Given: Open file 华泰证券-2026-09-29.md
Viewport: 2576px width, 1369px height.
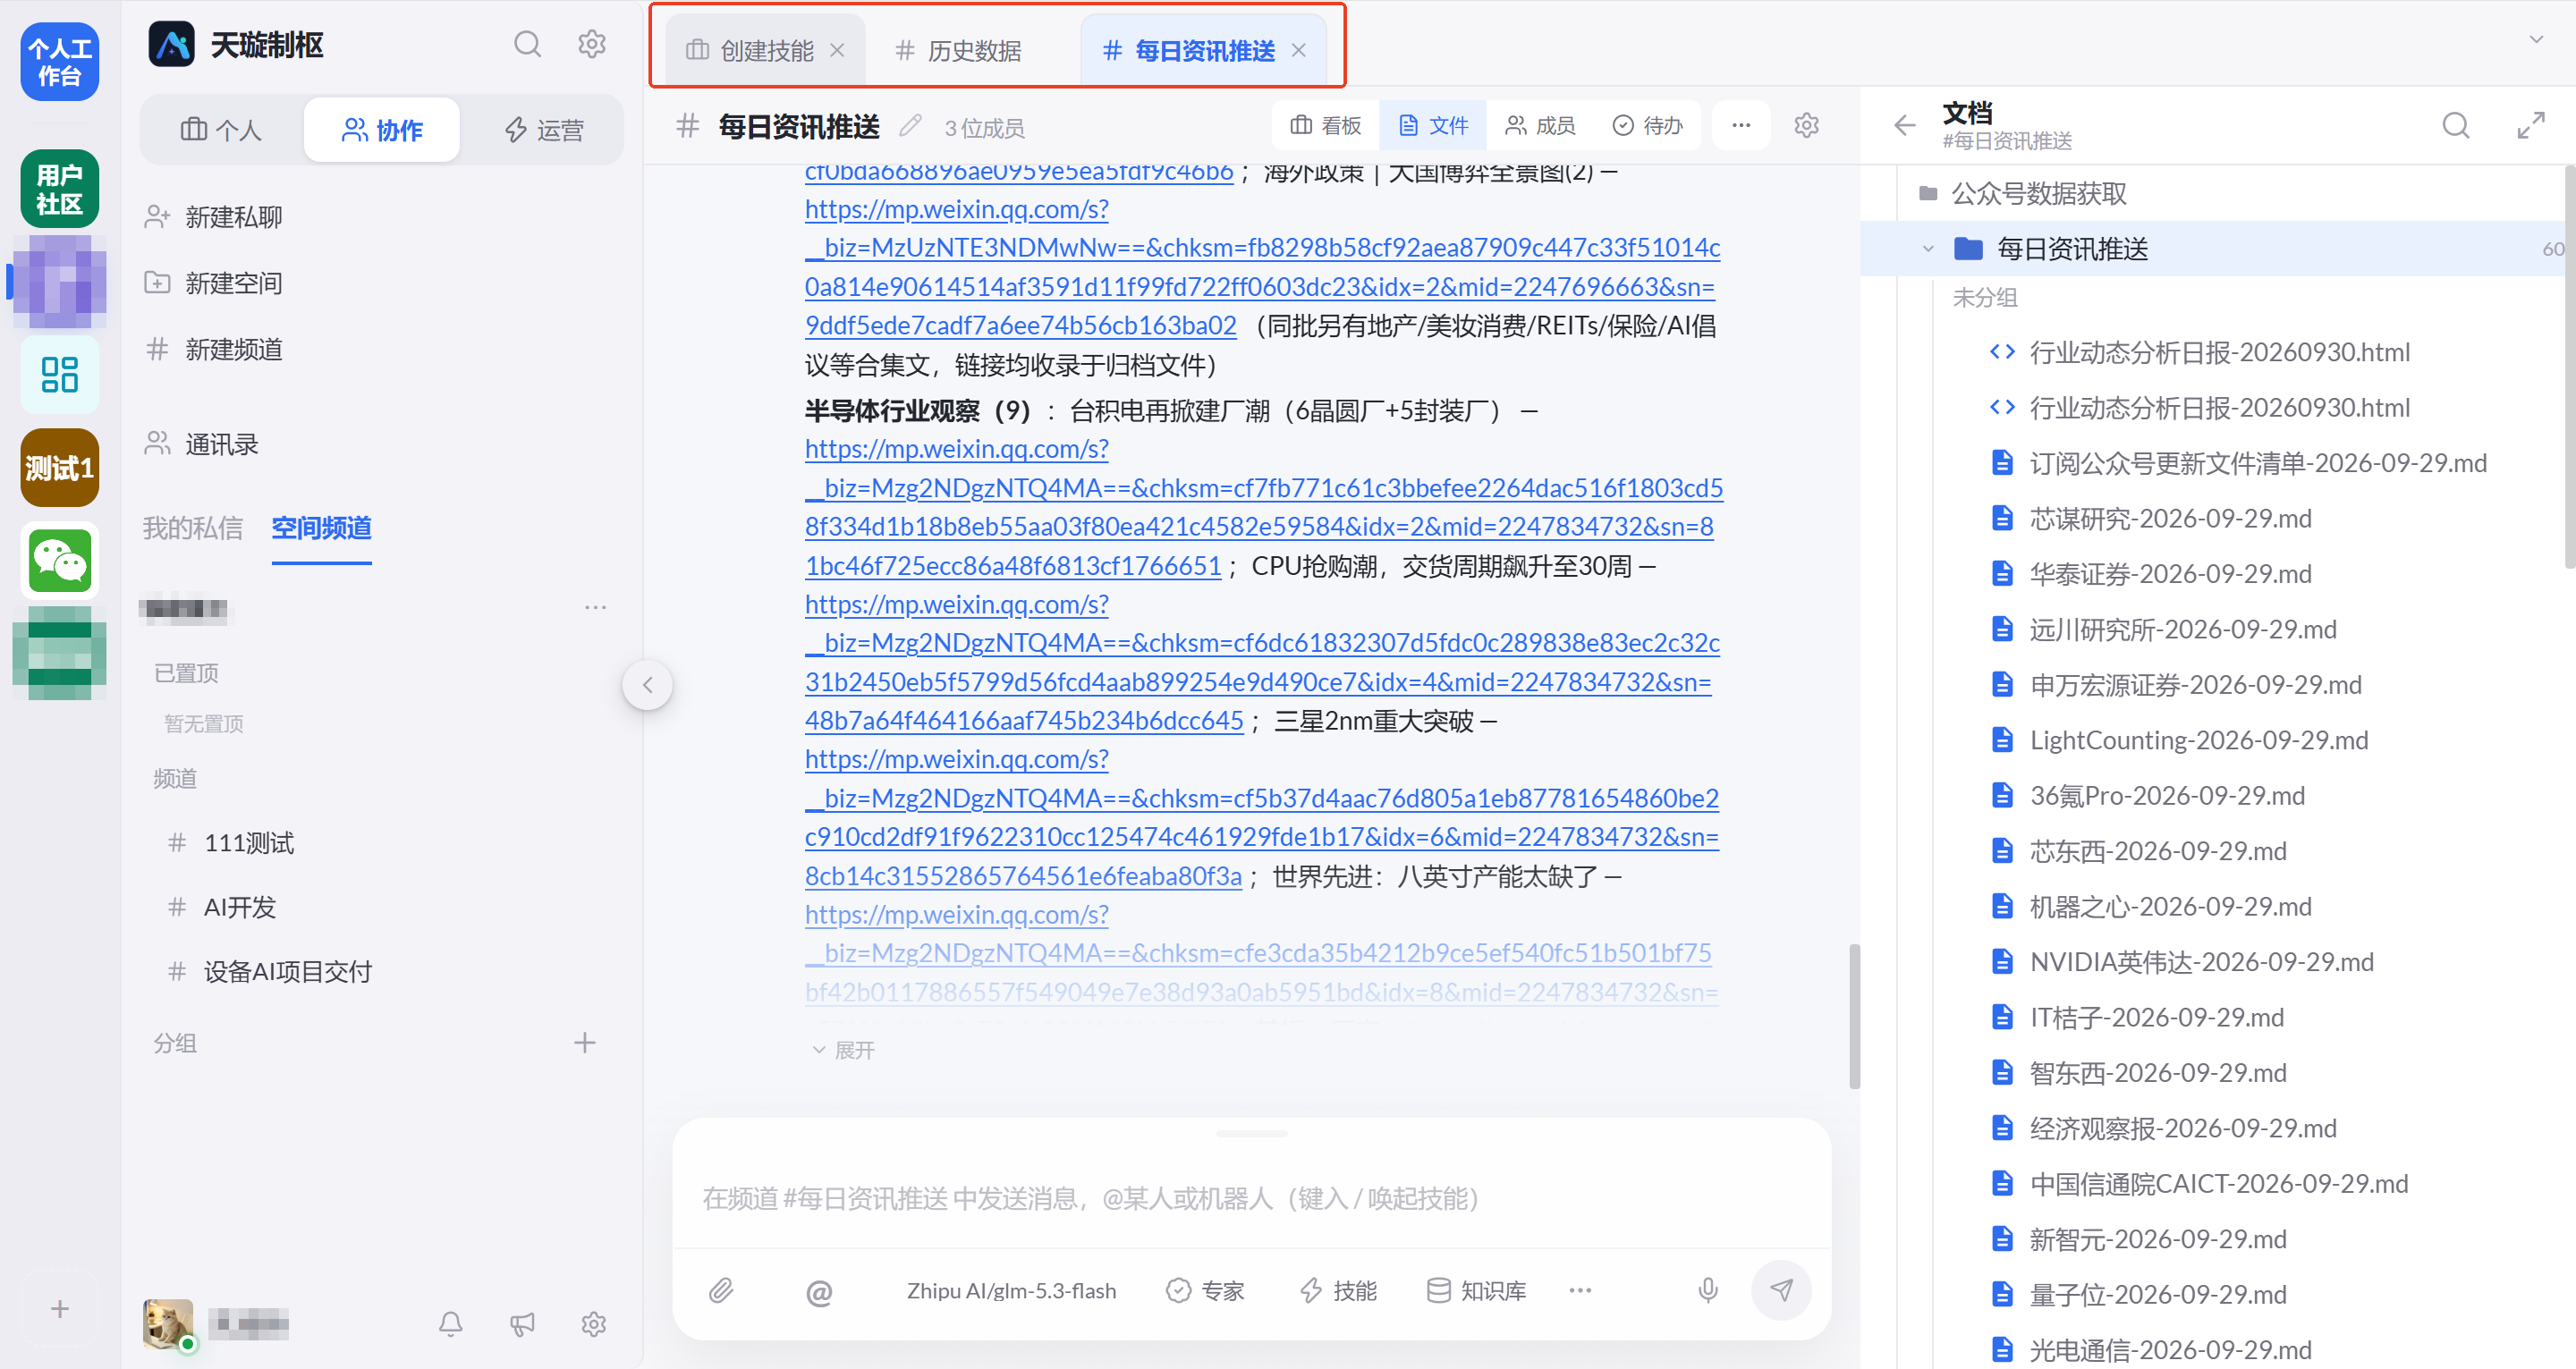Looking at the screenshot, I should (x=2170, y=574).
